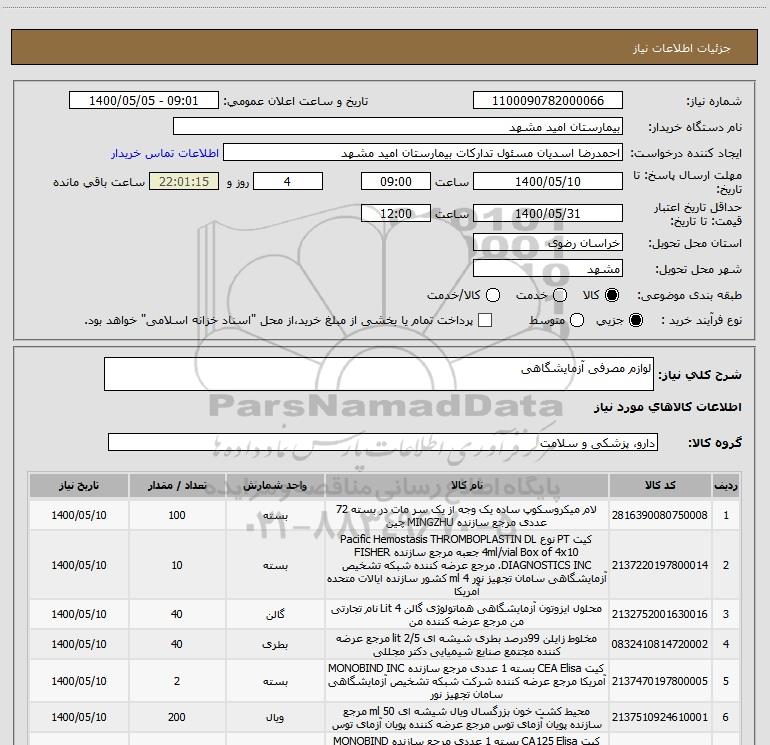Select the کالا radio button

[x=612, y=295]
